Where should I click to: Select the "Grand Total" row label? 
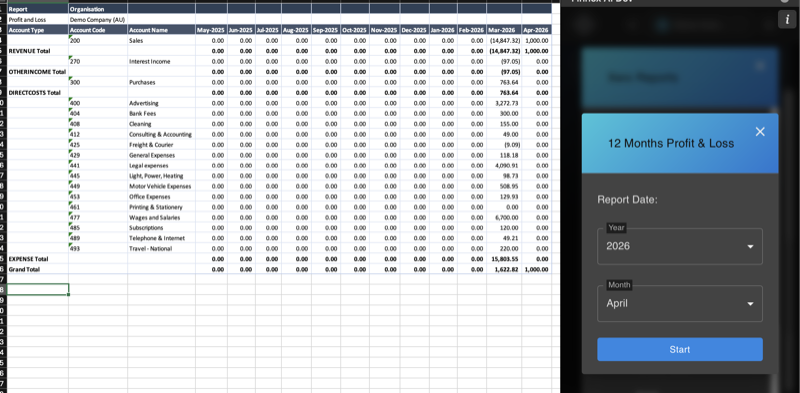click(38, 269)
